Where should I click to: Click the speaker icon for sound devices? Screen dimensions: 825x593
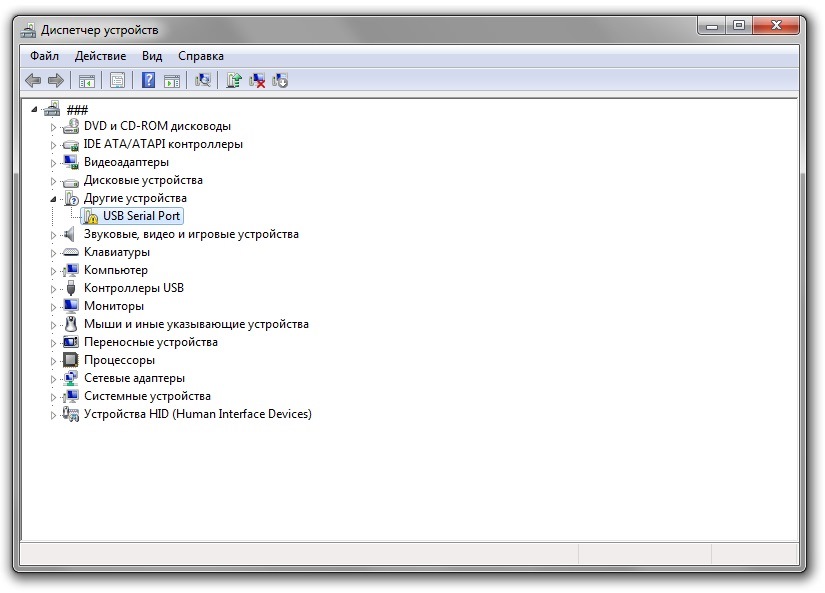point(68,234)
